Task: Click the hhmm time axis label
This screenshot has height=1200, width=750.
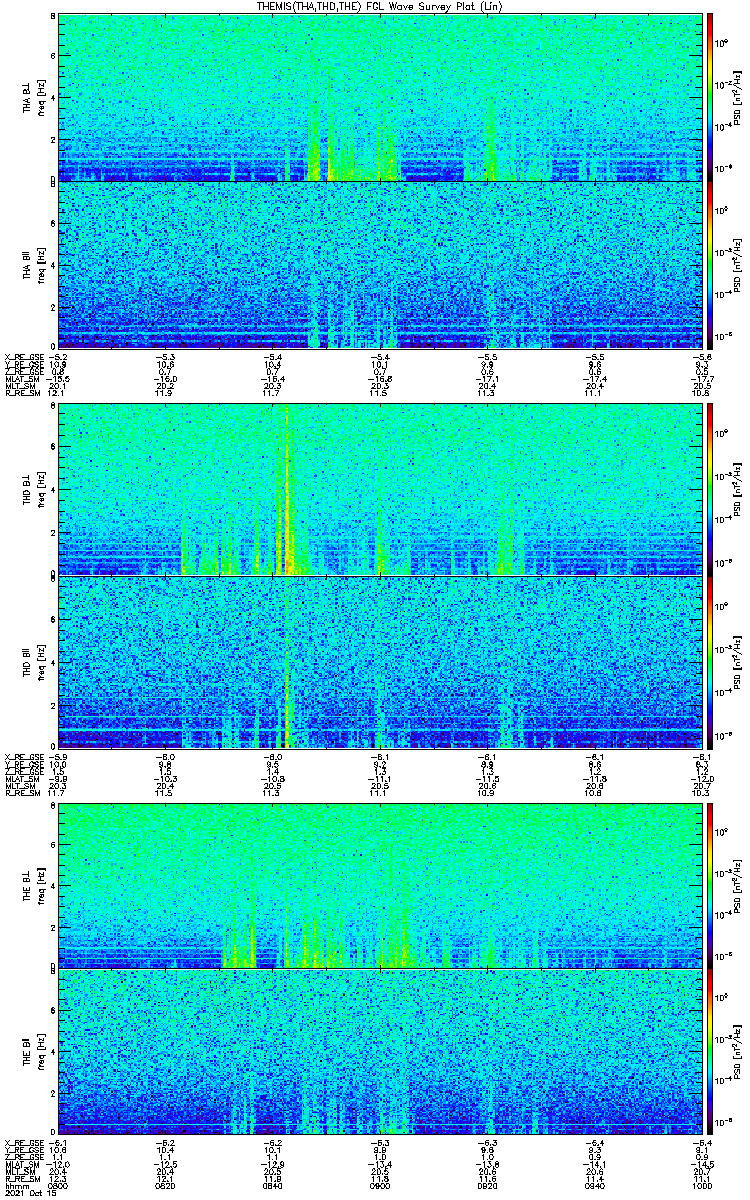Action: pyautogui.click(x=15, y=1186)
